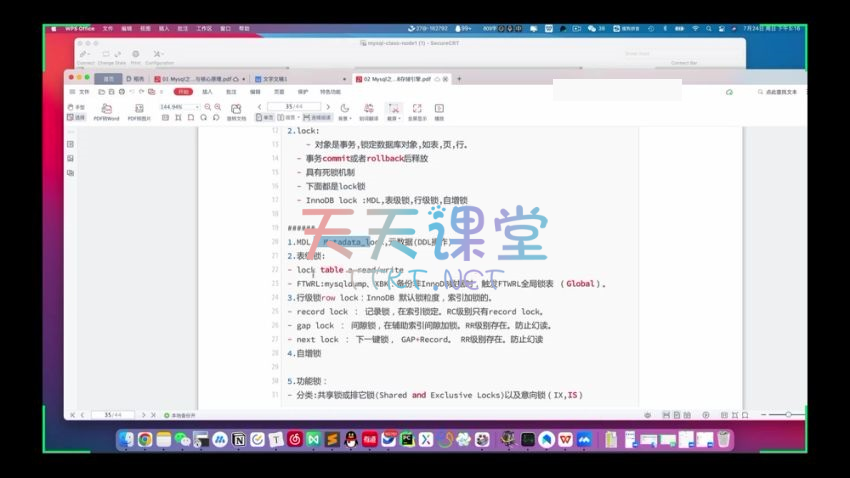Click the page number input field

point(290,106)
